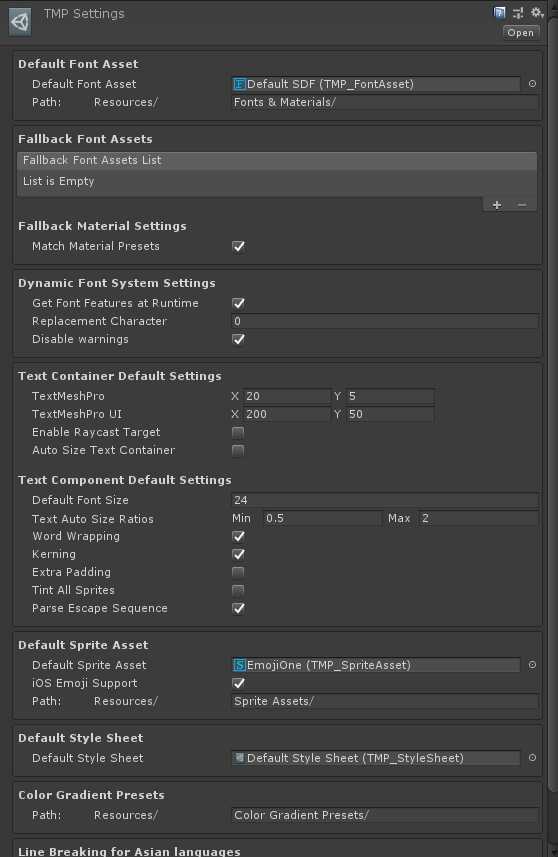Select the Fallback Font Assets List header
Screen dimensions: 558x857
coord(277,160)
